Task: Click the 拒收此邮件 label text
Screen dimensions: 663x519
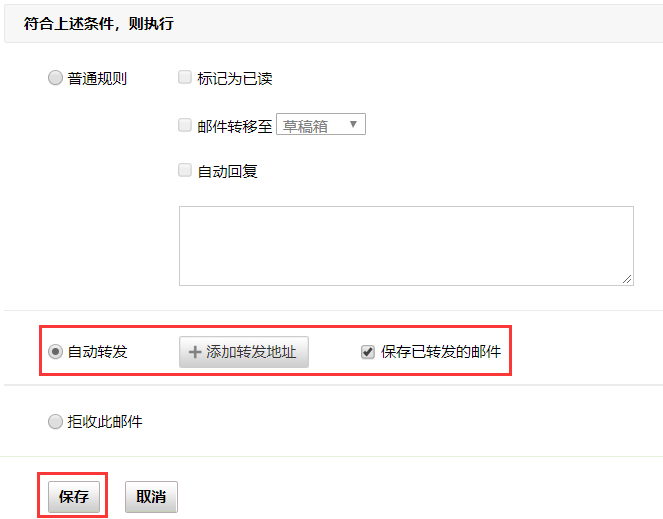Action: pyautogui.click(x=105, y=422)
